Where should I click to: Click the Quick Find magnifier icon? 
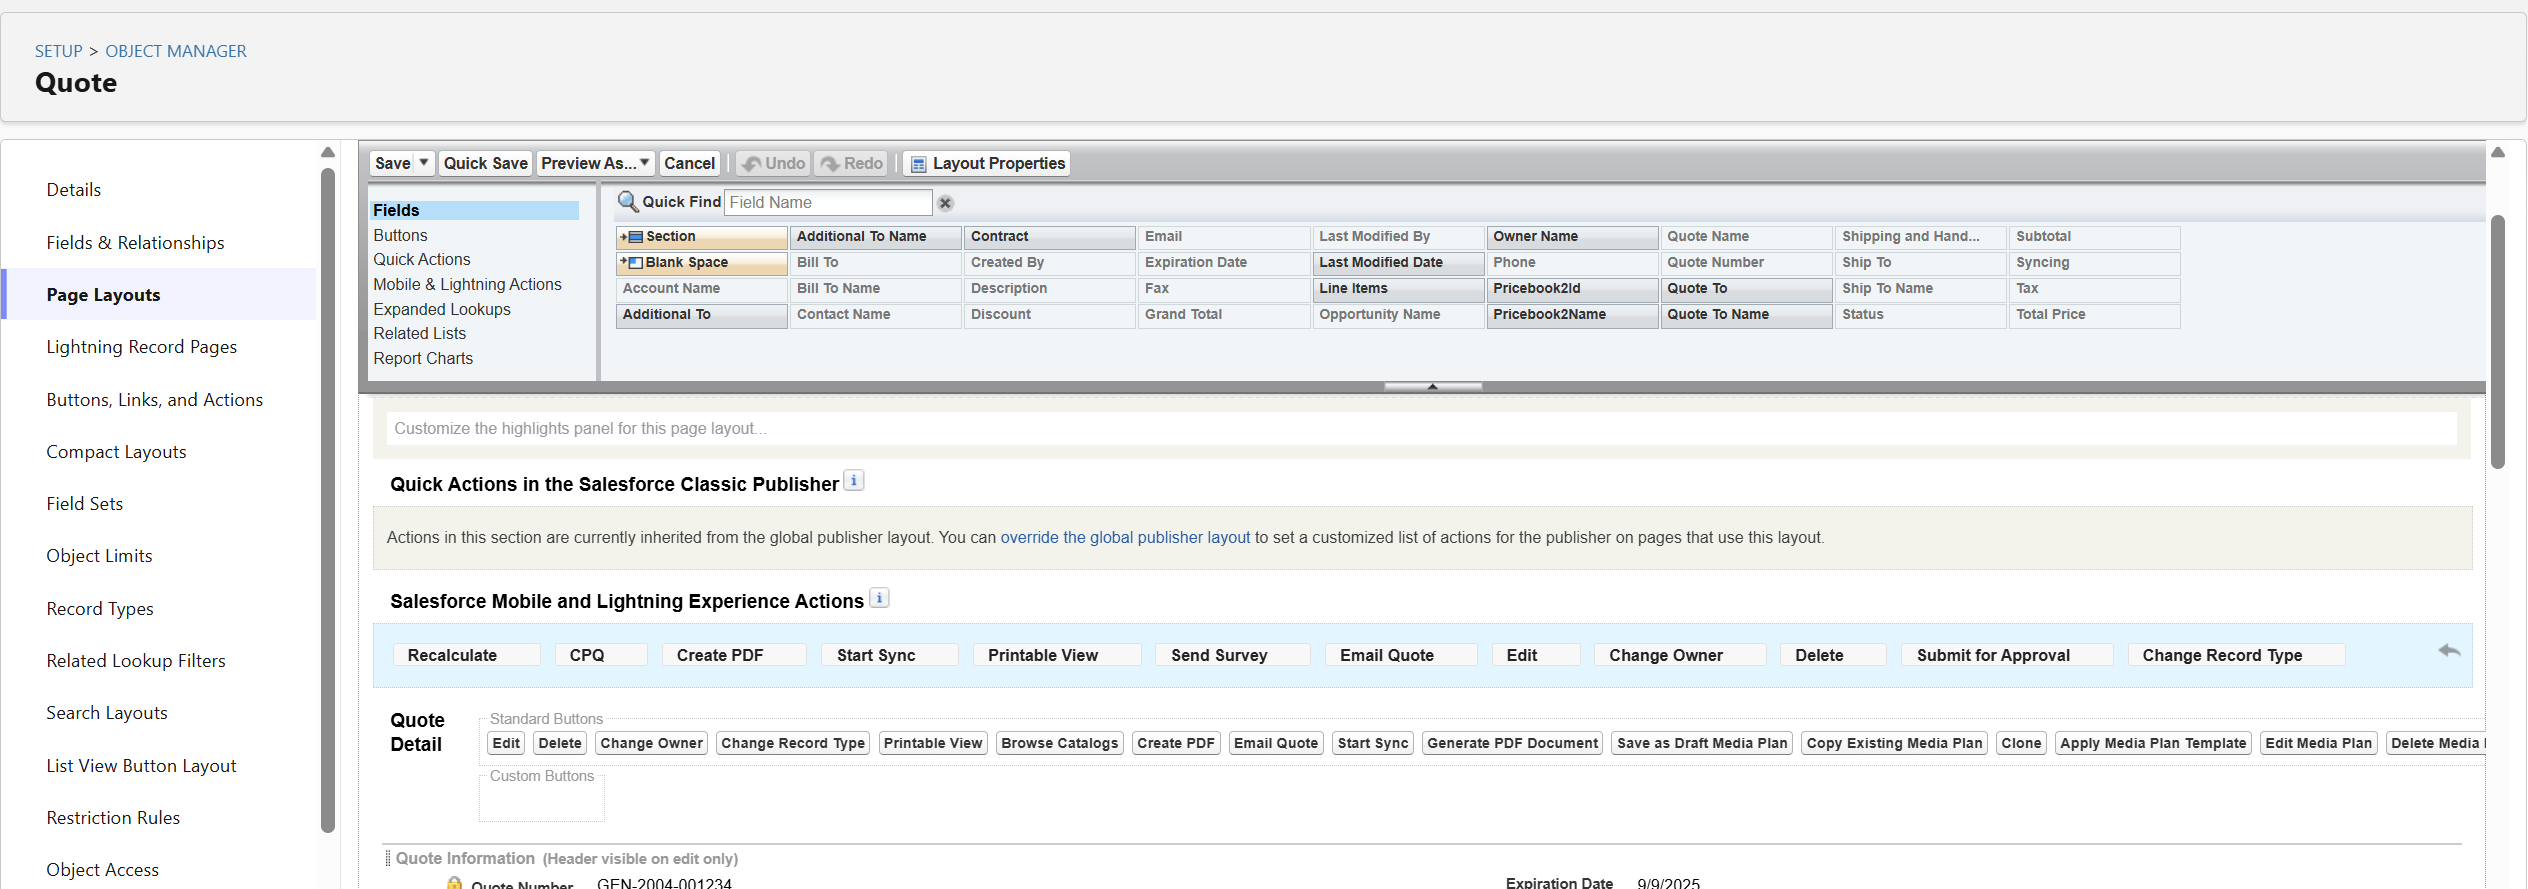click(627, 202)
